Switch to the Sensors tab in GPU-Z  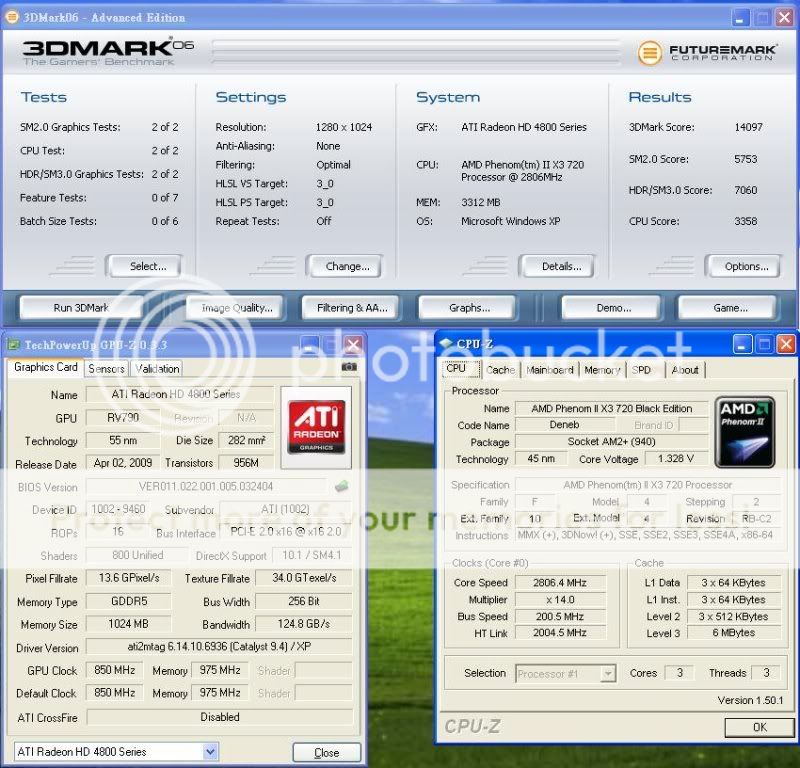coord(106,369)
